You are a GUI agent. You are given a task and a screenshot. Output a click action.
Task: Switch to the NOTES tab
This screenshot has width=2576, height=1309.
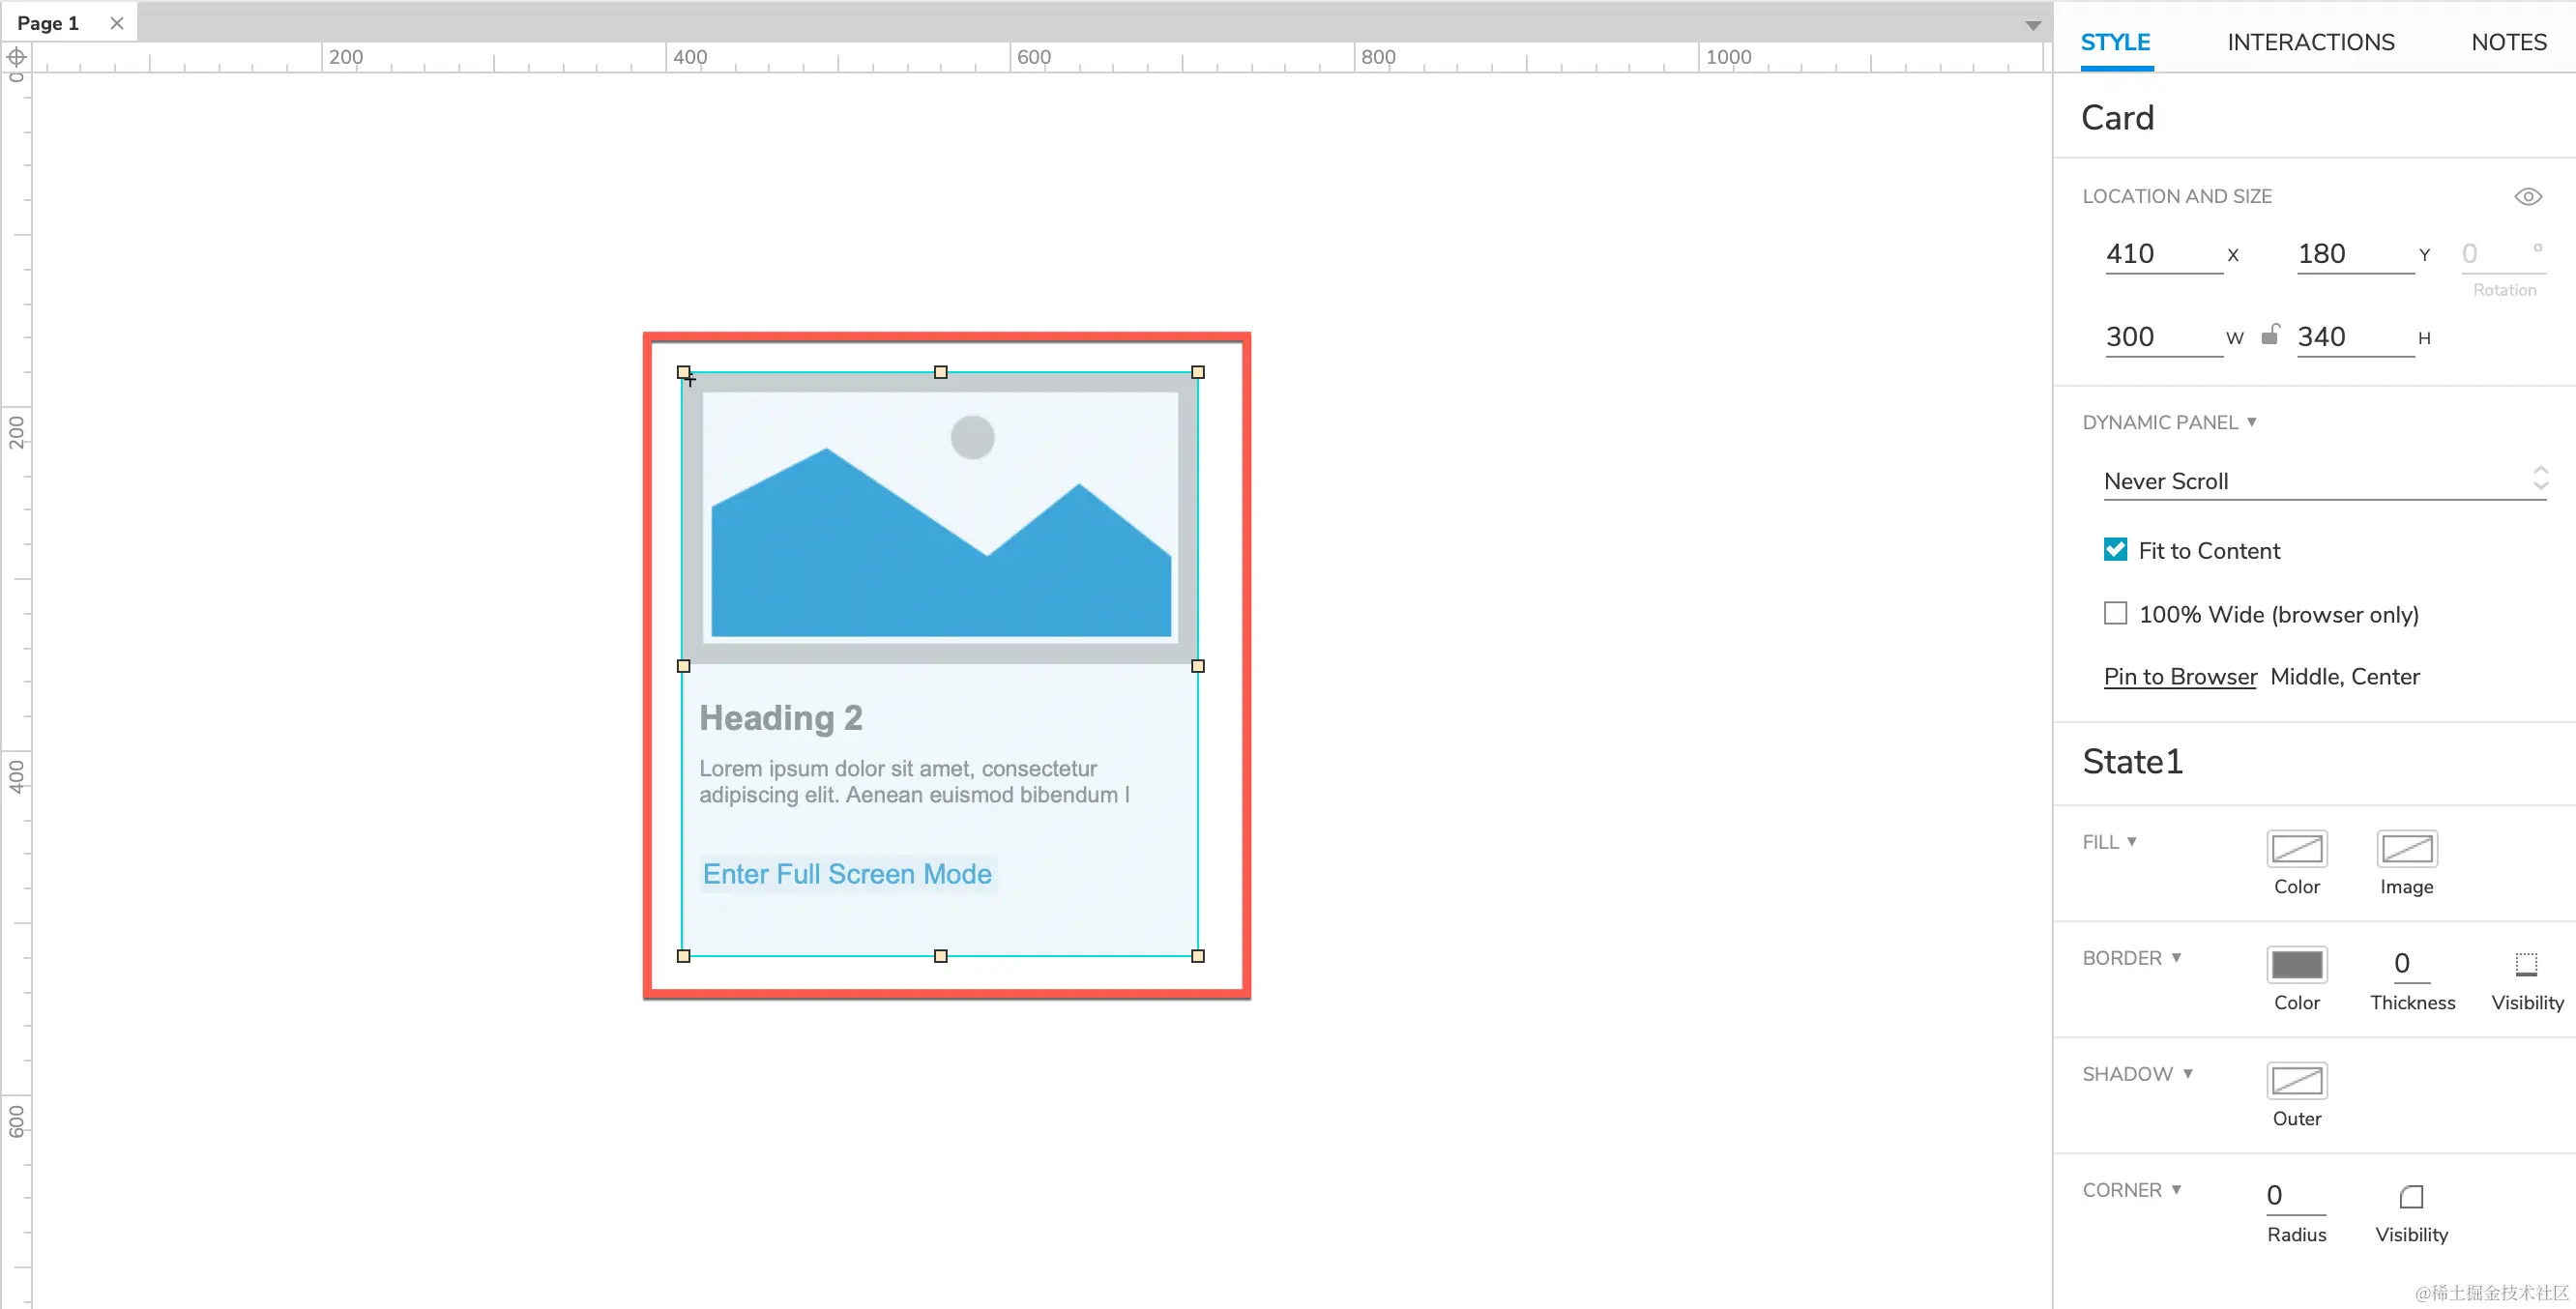[2508, 42]
